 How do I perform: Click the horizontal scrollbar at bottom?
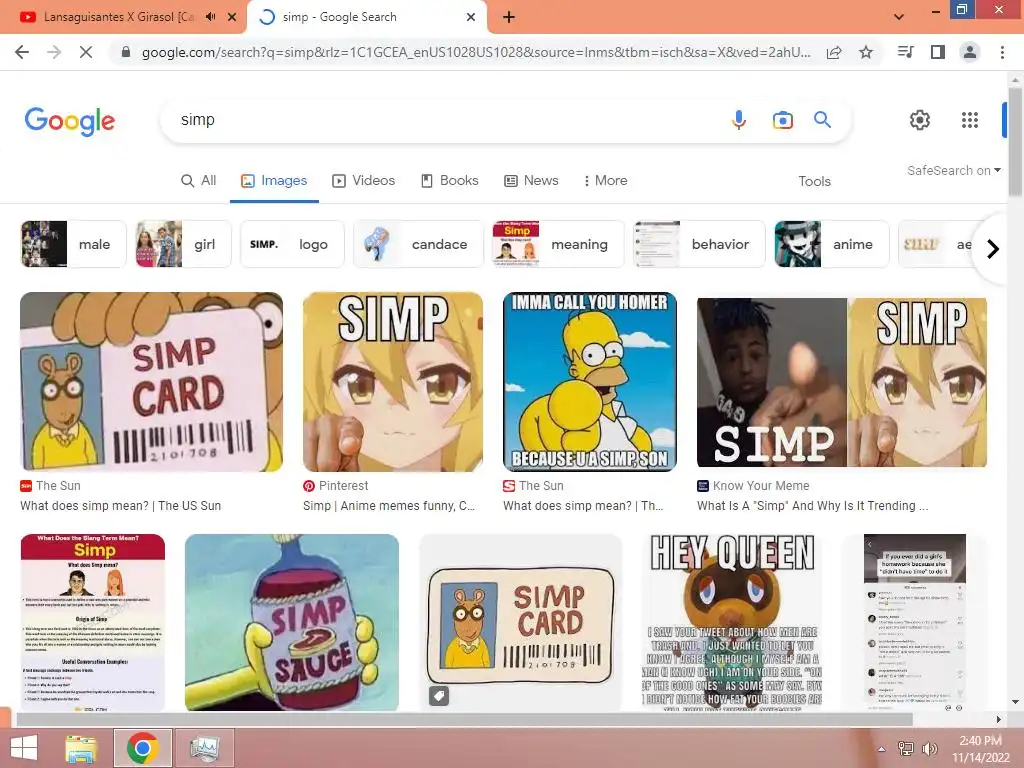(464, 720)
